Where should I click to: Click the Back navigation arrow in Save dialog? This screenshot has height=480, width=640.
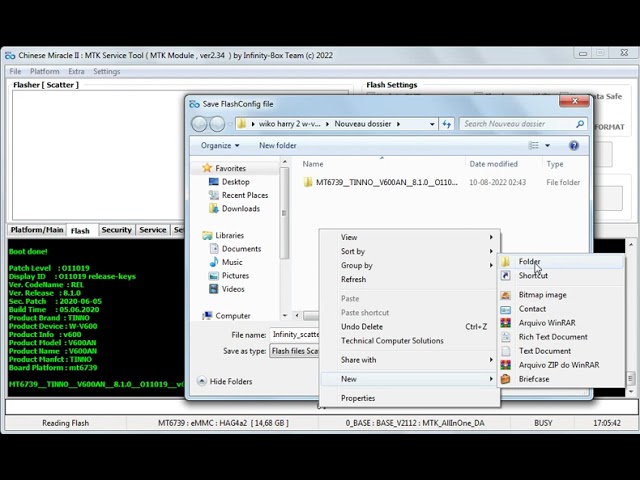(x=199, y=124)
